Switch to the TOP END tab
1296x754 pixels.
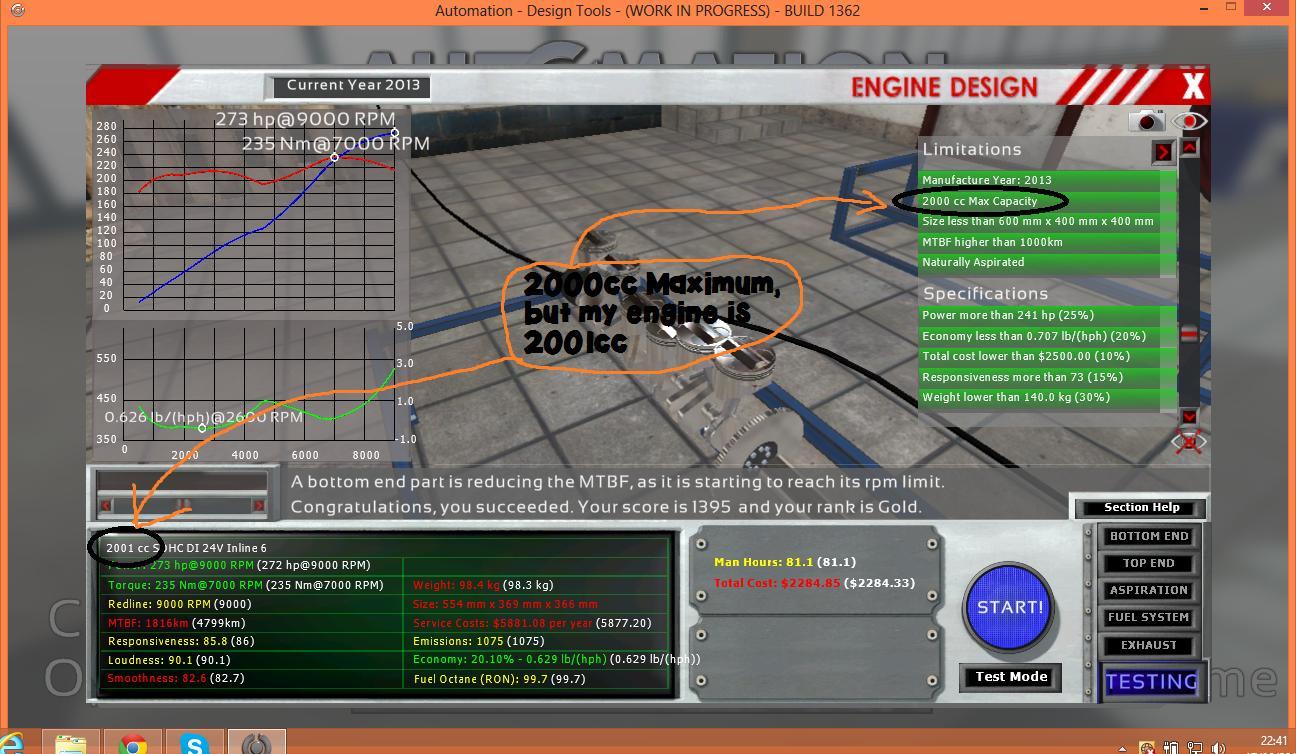tap(1148, 563)
